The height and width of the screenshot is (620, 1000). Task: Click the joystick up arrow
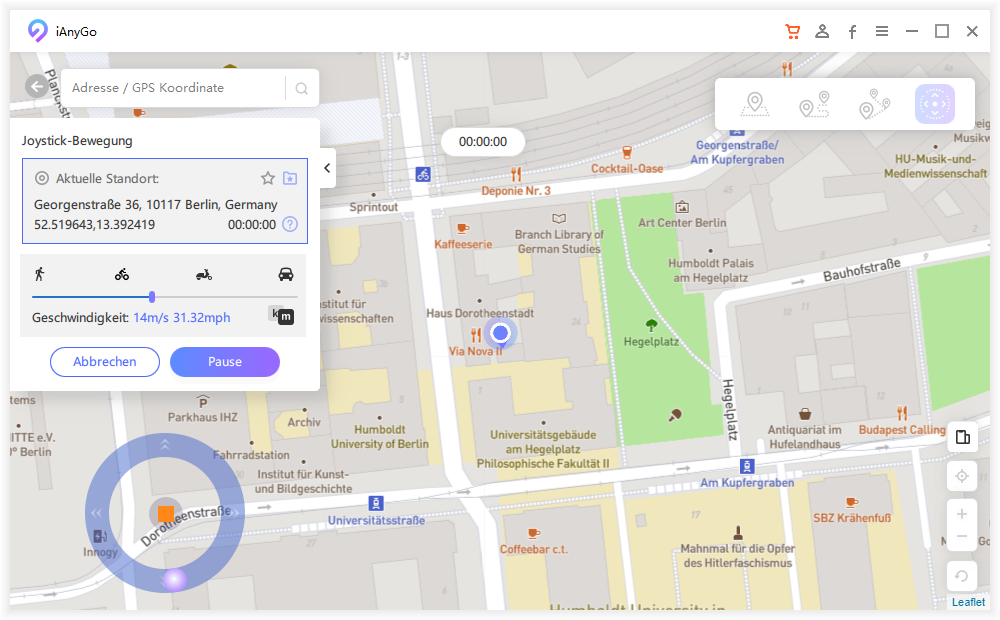[x=165, y=444]
